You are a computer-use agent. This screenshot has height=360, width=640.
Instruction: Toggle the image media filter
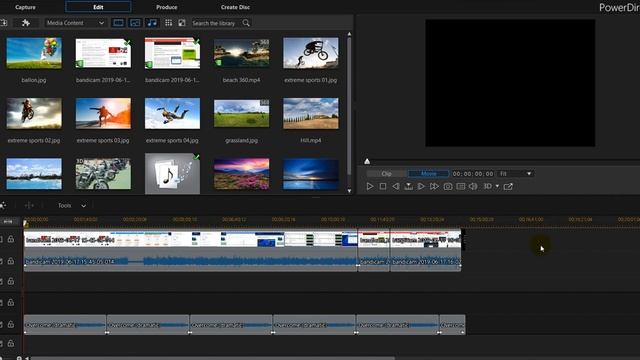[x=135, y=23]
